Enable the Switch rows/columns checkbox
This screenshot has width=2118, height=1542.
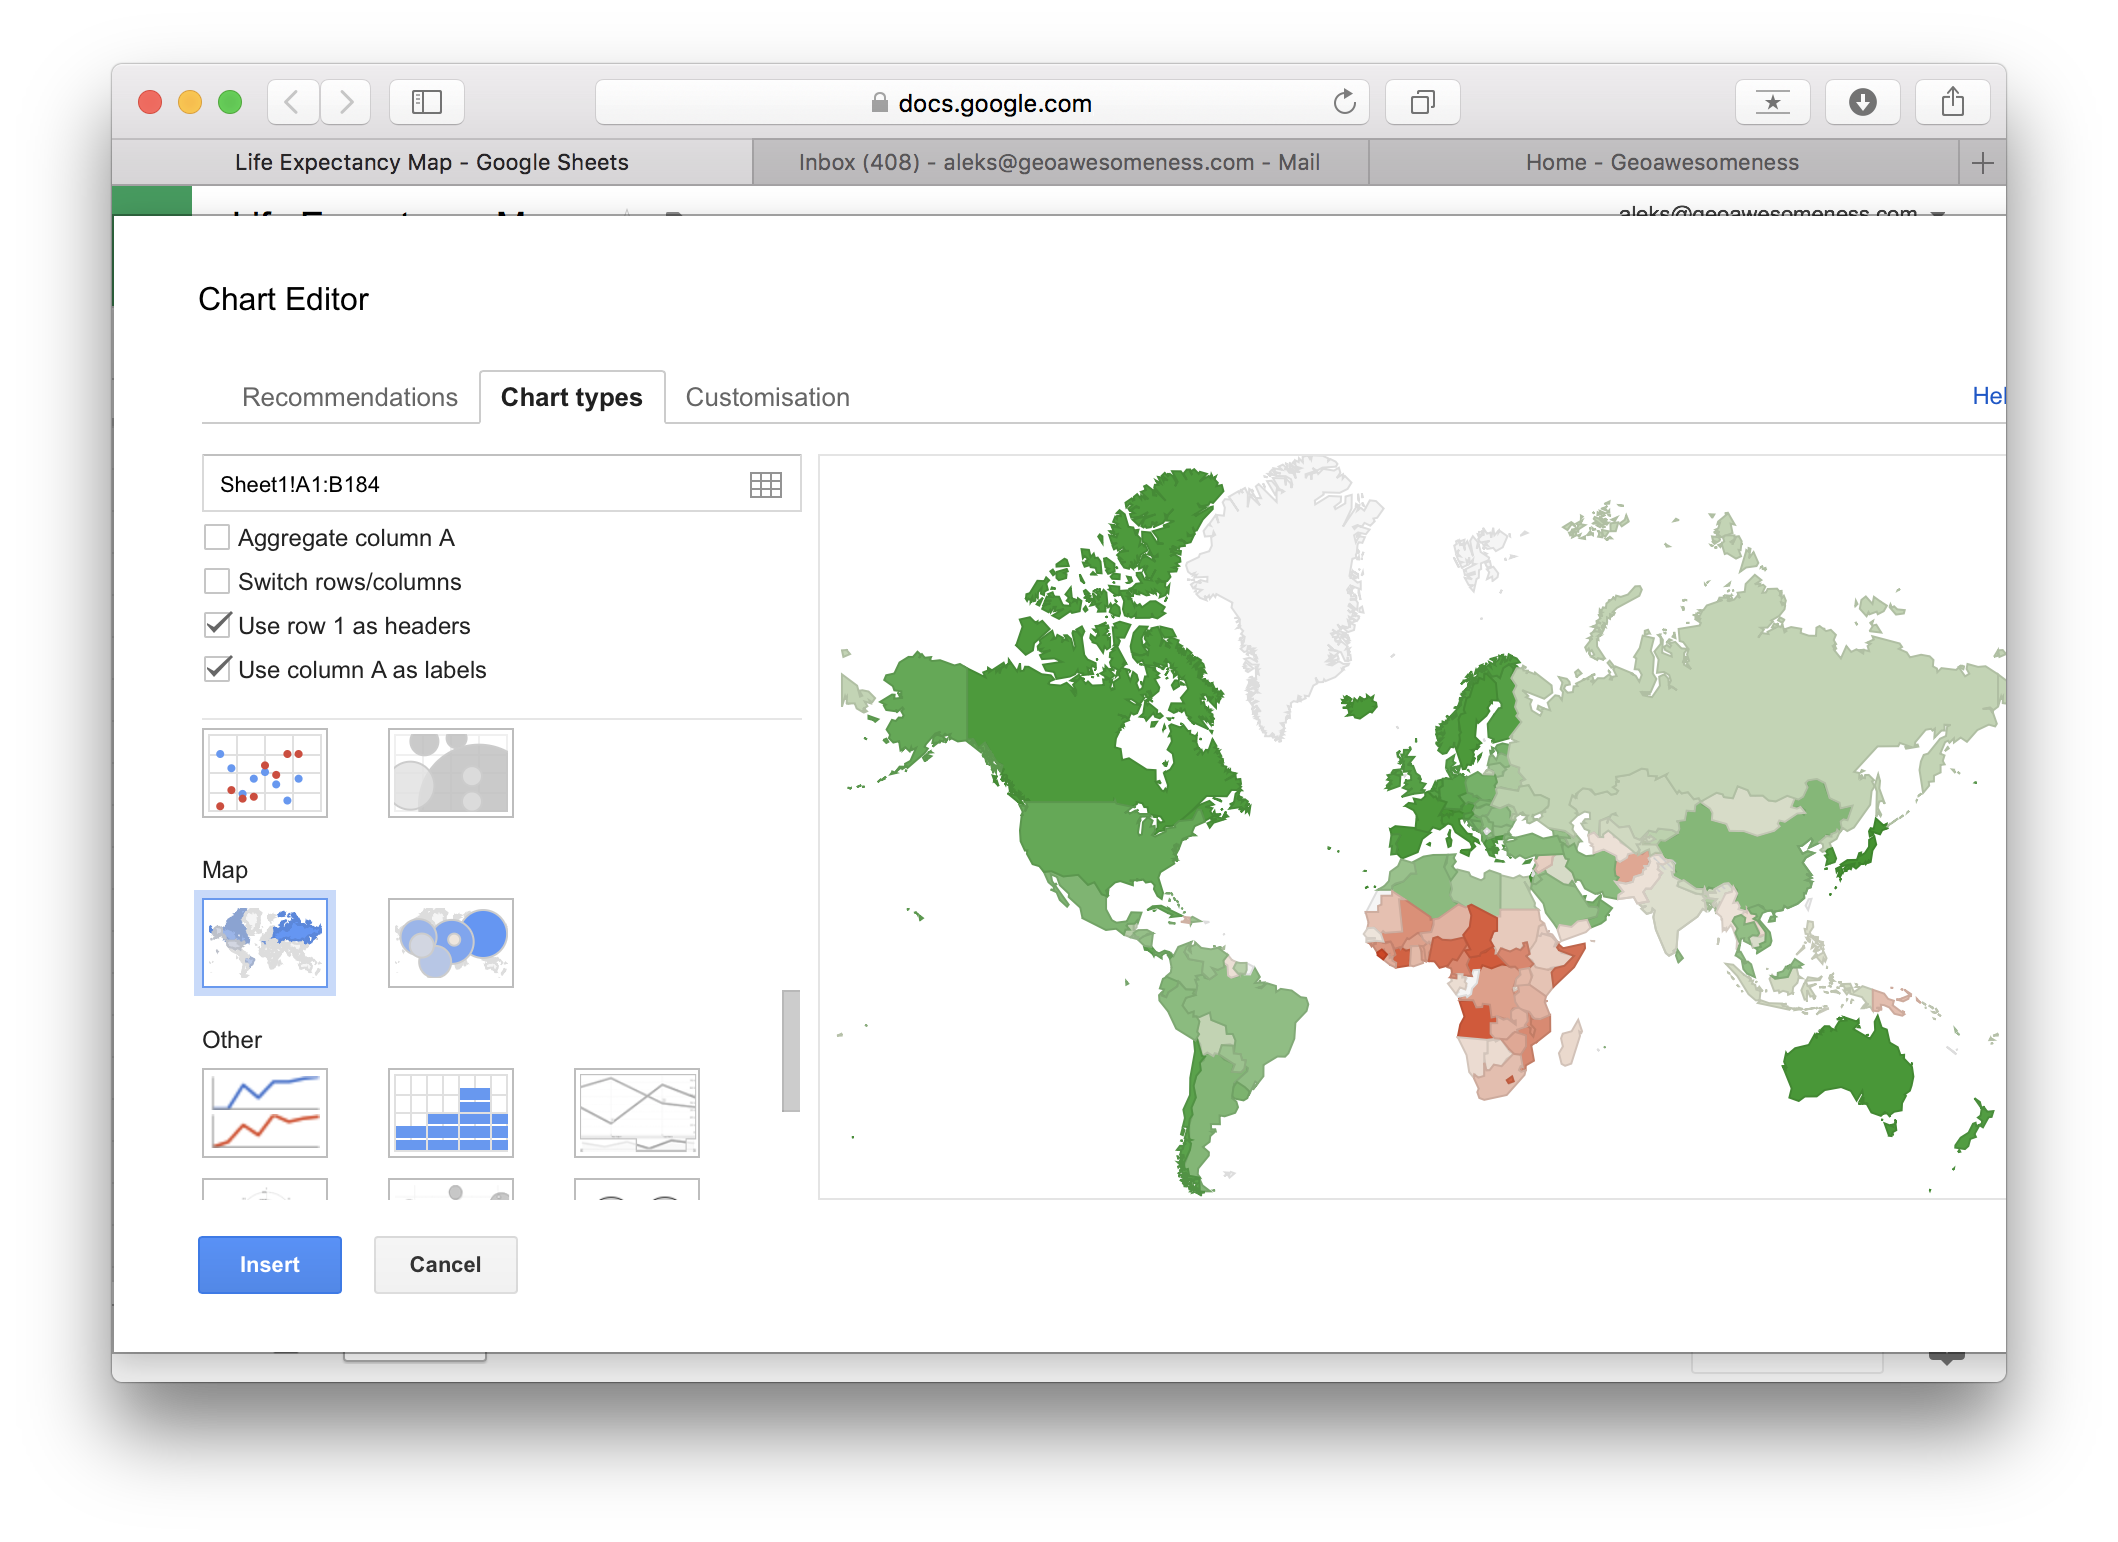[217, 582]
